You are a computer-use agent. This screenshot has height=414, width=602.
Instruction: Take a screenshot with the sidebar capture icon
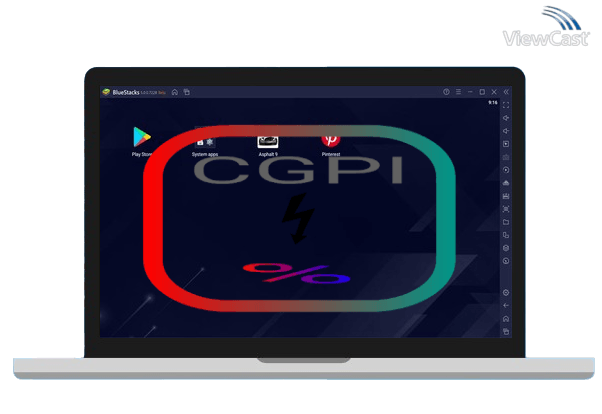[506, 209]
